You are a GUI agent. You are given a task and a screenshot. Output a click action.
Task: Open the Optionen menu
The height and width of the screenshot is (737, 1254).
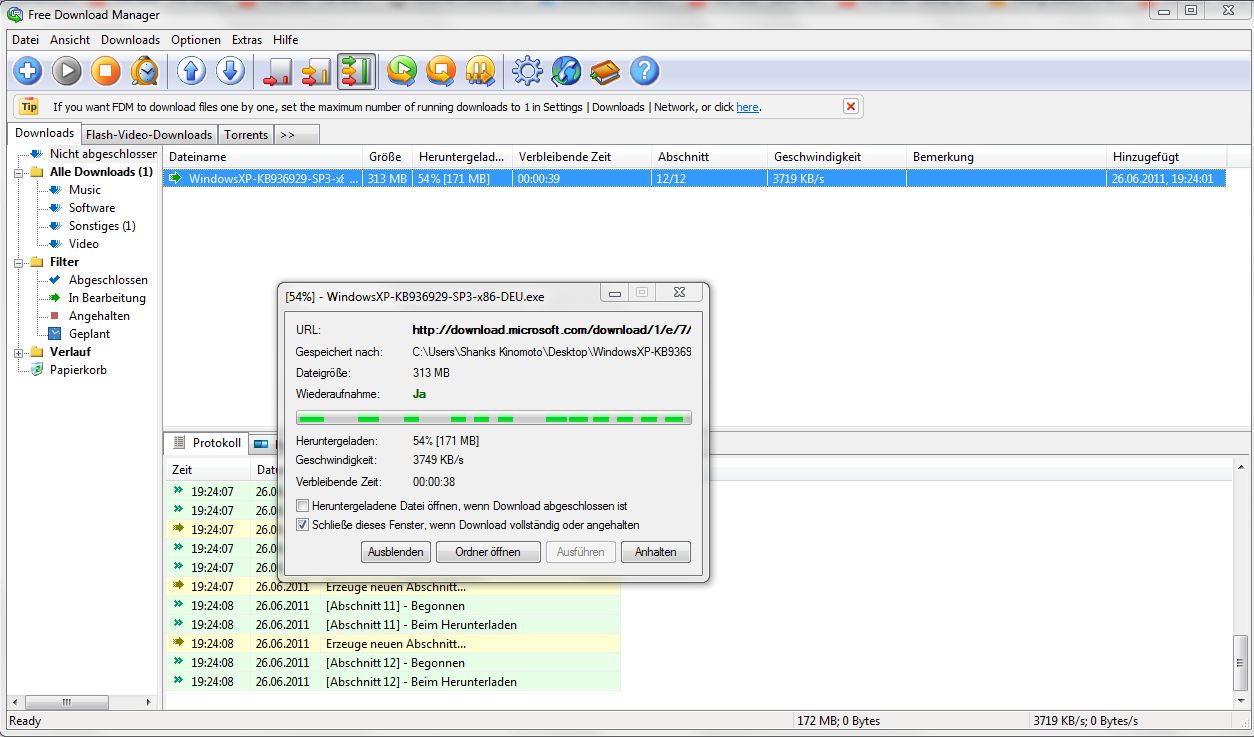coord(196,40)
